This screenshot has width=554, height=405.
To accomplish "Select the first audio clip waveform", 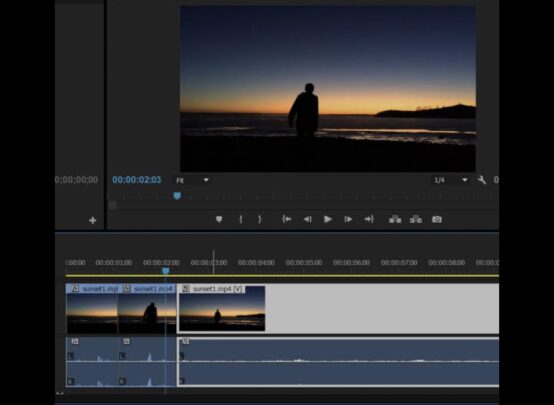I will point(92,362).
